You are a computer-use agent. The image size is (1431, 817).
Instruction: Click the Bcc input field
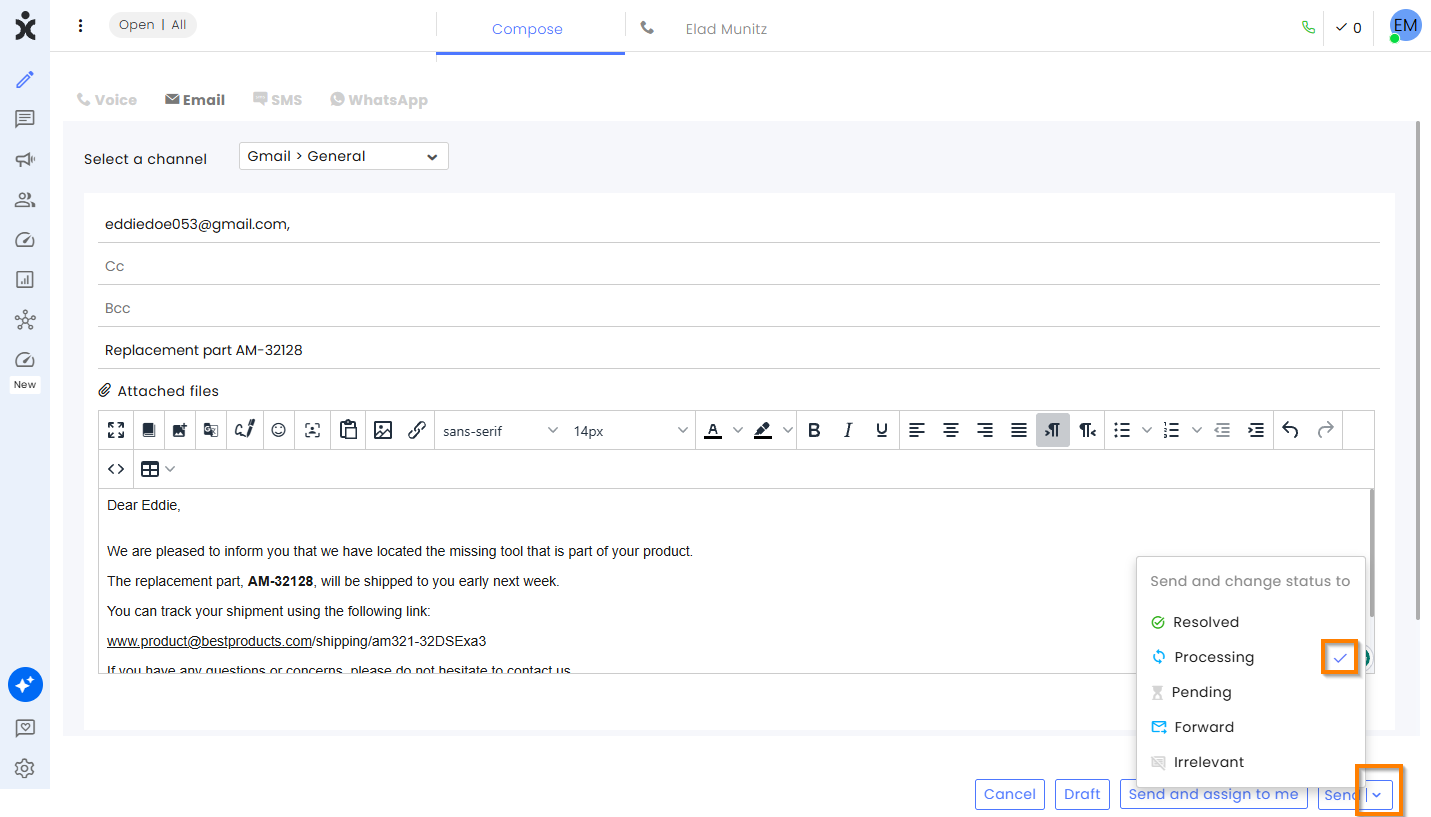coord(739,308)
